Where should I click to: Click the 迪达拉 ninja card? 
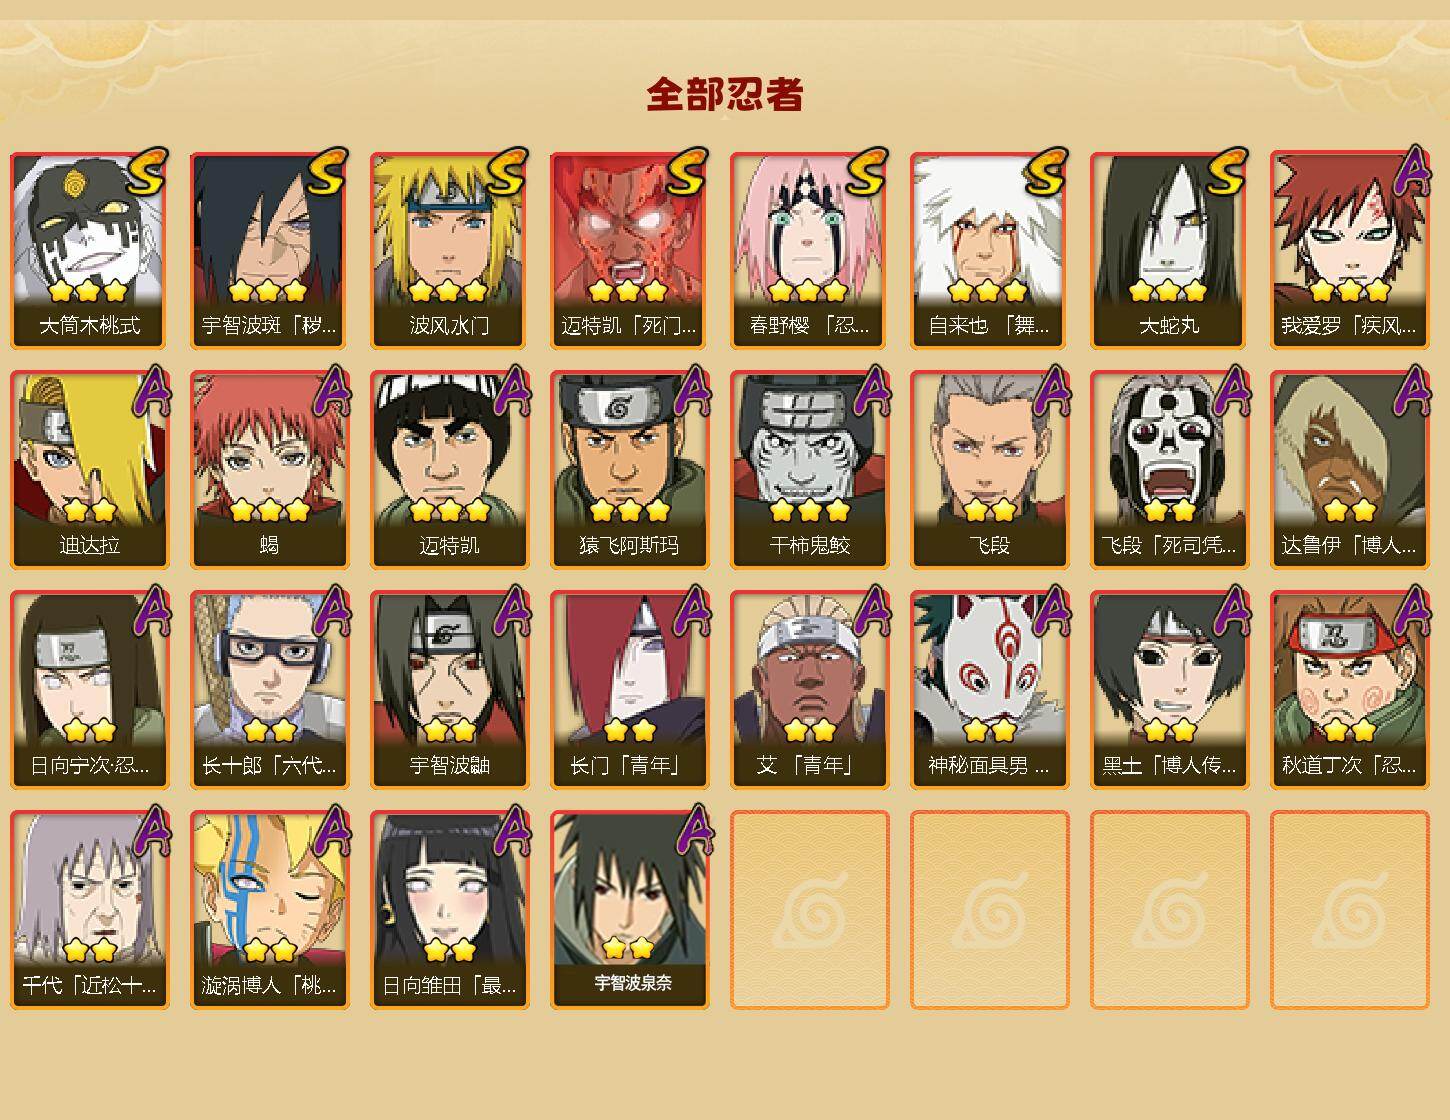[89, 470]
